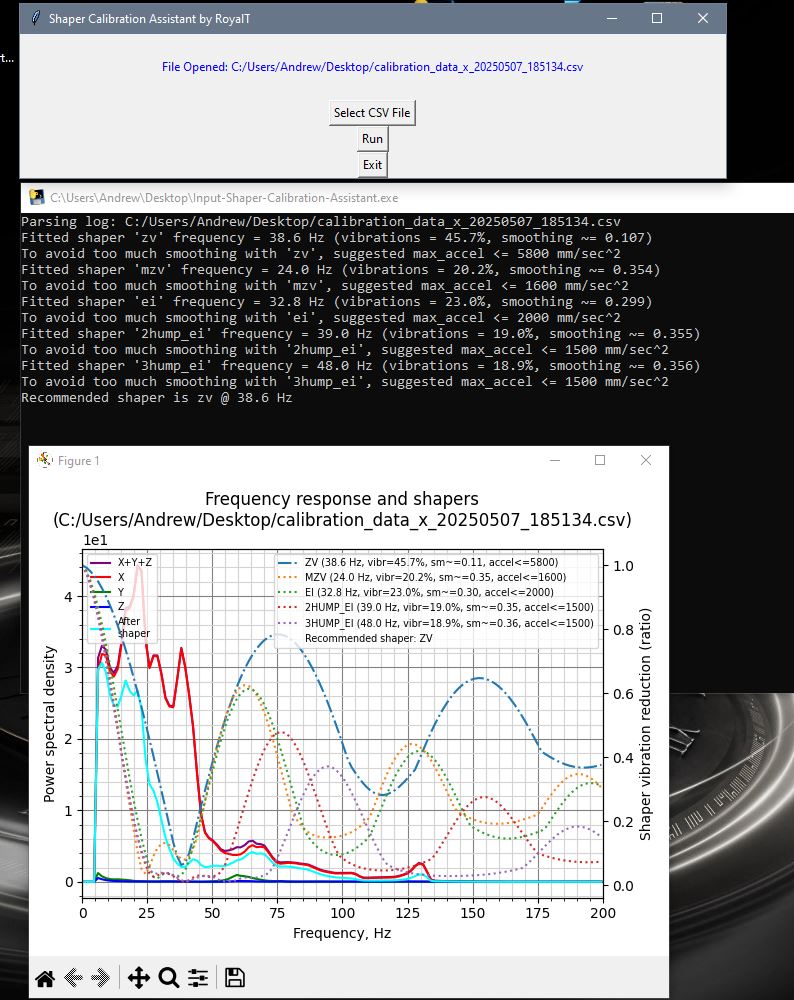Click the Fitted shaper '2hump_ei' console line
794x1000 pixels.
coord(360,334)
